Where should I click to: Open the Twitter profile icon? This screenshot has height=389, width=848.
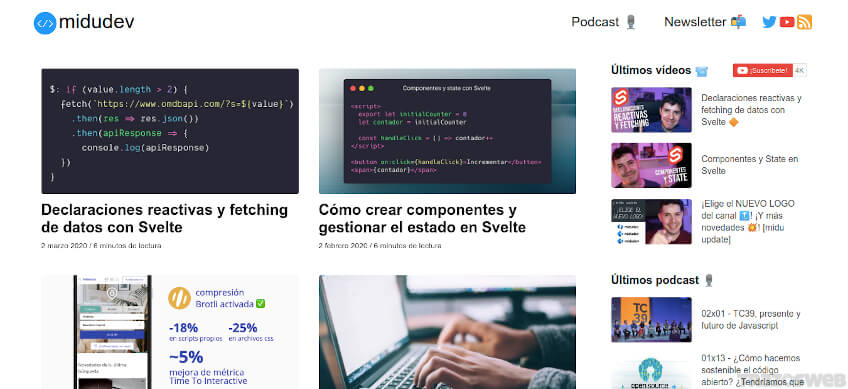click(769, 22)
